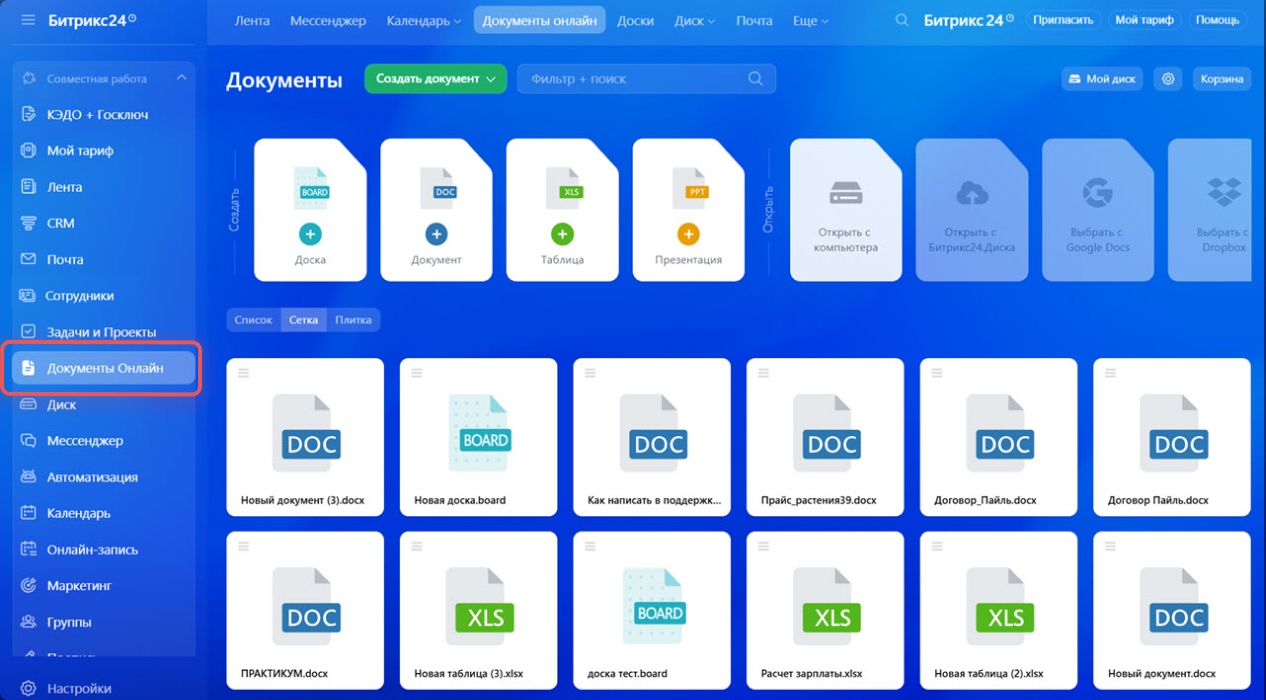Click the Мессенджер chat icon in the sidebar
This screenshot has width=1266, height=700.
tap(28, 440)
